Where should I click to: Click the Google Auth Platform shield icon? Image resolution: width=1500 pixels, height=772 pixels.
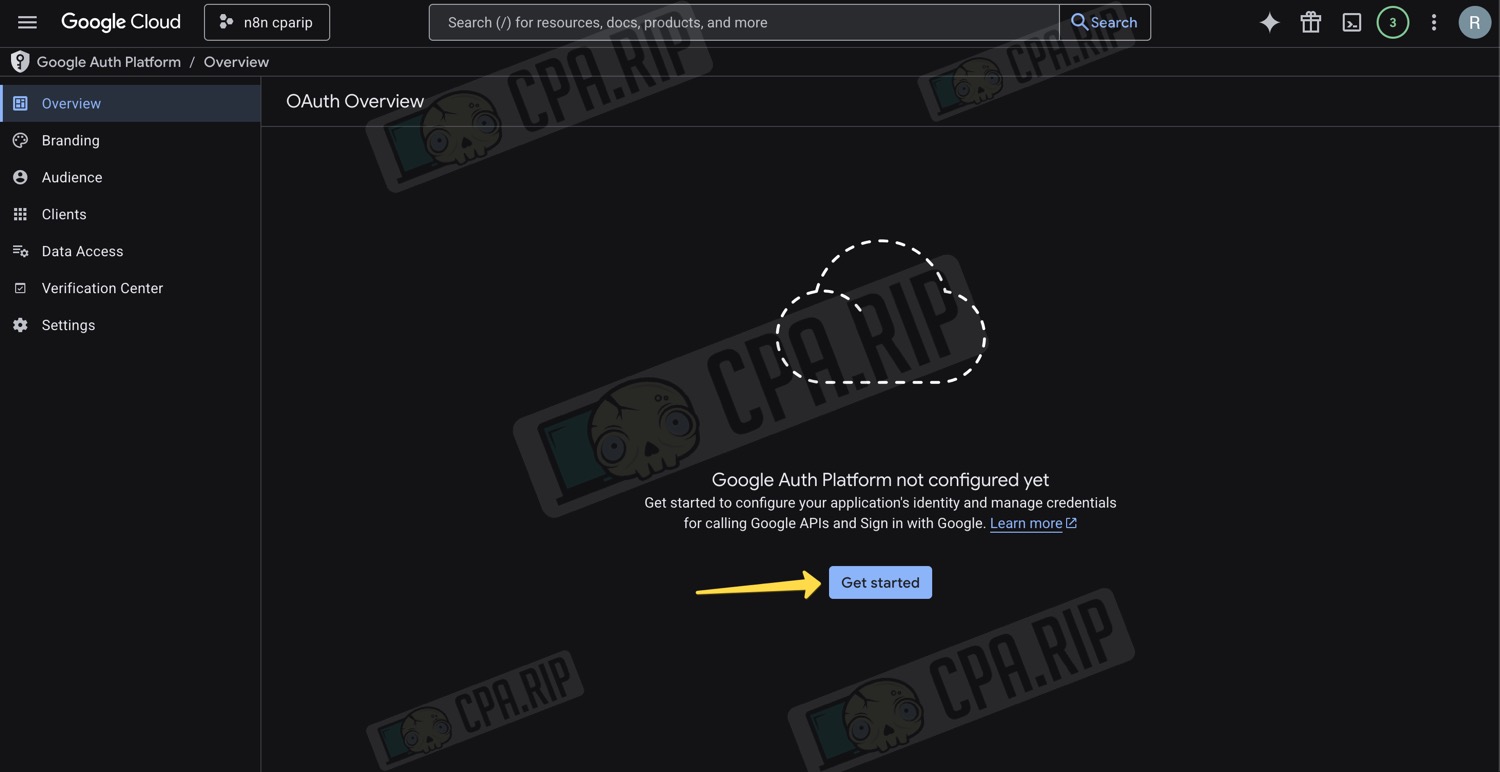pyautogui.click(x=20, y=62)
